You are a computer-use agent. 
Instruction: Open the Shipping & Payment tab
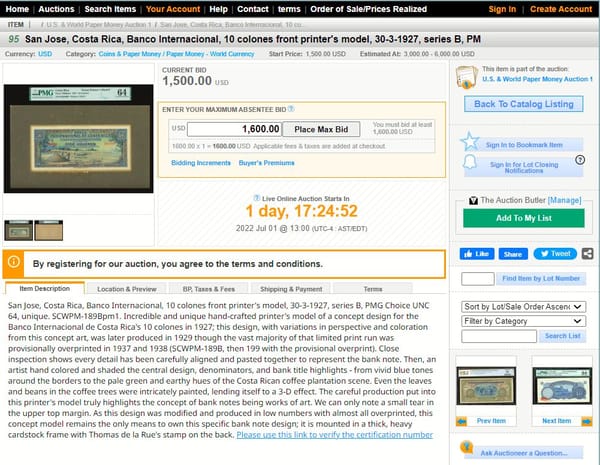pos(291,289)
